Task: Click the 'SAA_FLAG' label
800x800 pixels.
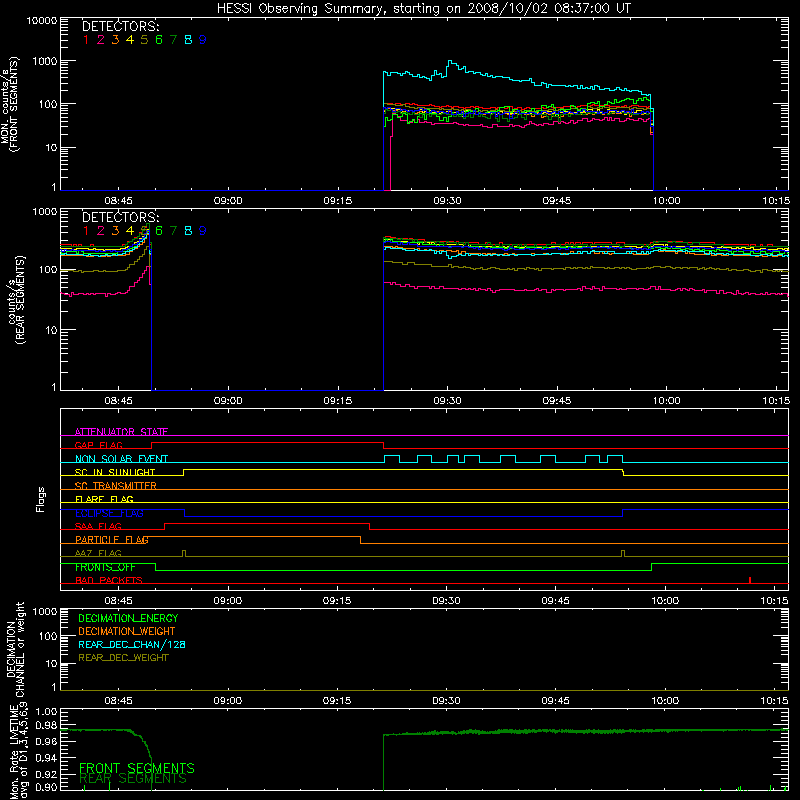Action: tap(98, 526)
